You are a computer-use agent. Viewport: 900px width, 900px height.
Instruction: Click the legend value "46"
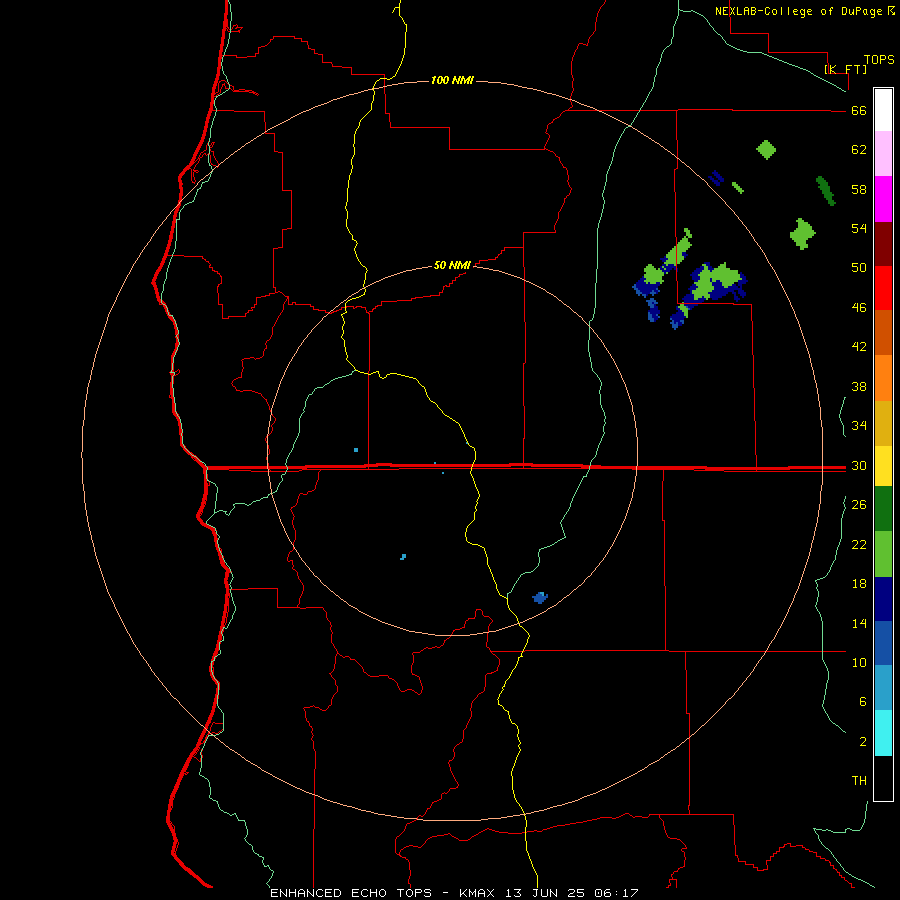coord(859,308)
